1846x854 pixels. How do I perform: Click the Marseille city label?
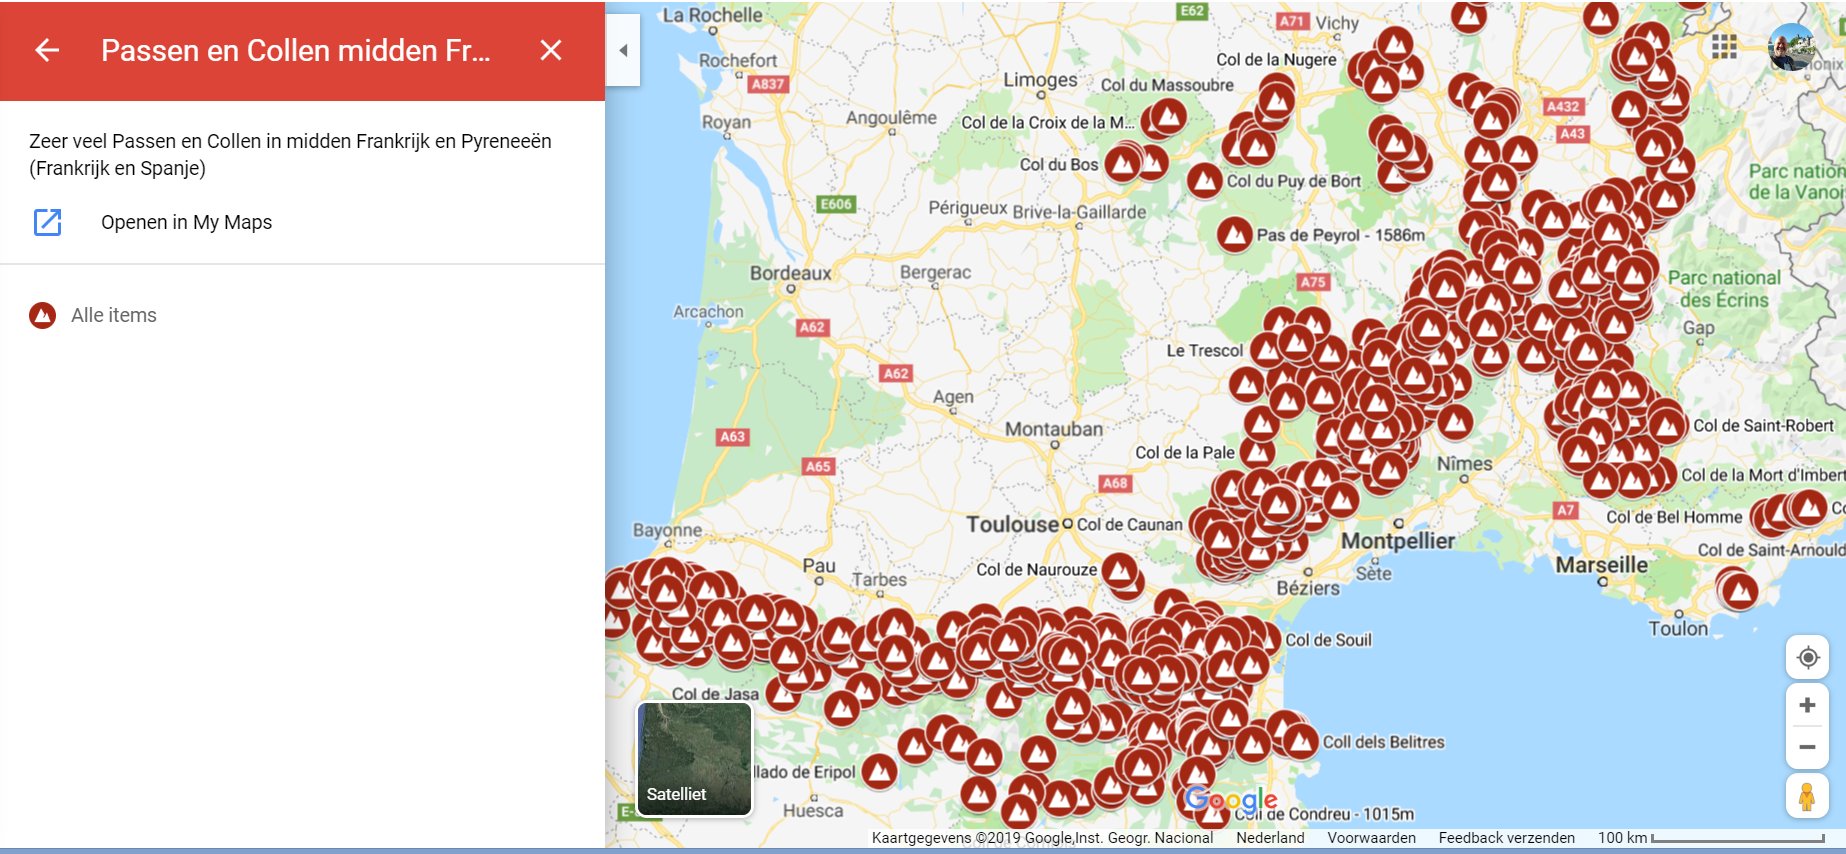1601,565
